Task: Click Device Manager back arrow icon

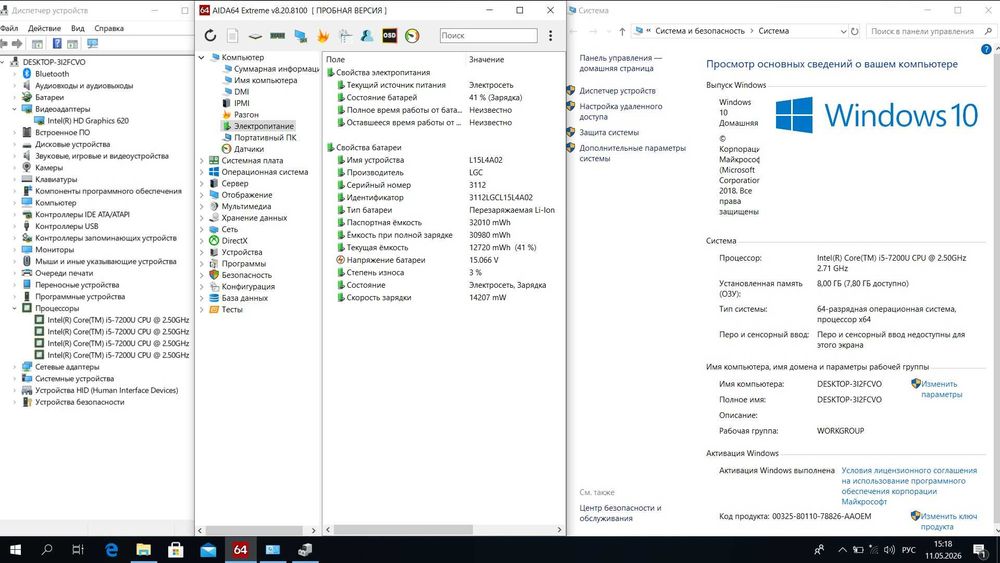Action: pyautogui.click(x=4, y=43)
